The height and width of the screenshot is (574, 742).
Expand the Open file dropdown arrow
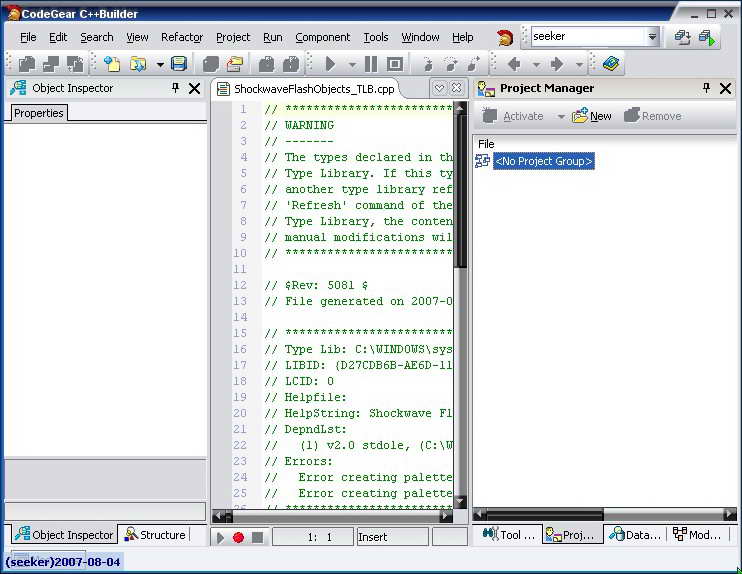click(160, 64)
